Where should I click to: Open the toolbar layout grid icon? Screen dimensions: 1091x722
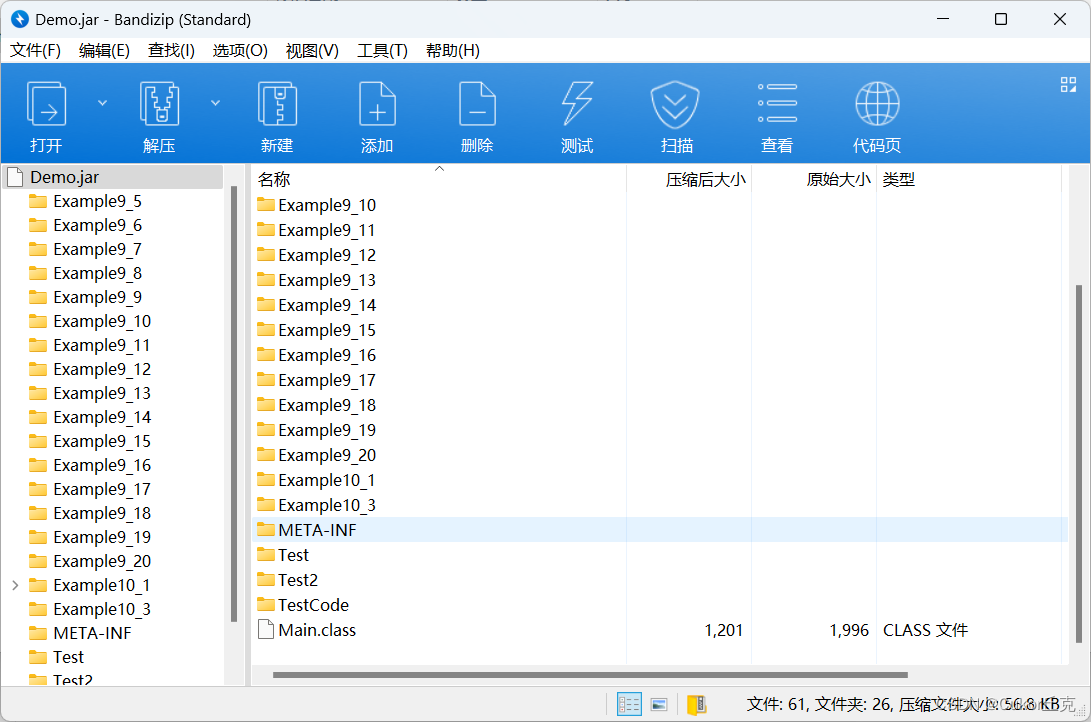(1068, 85)
